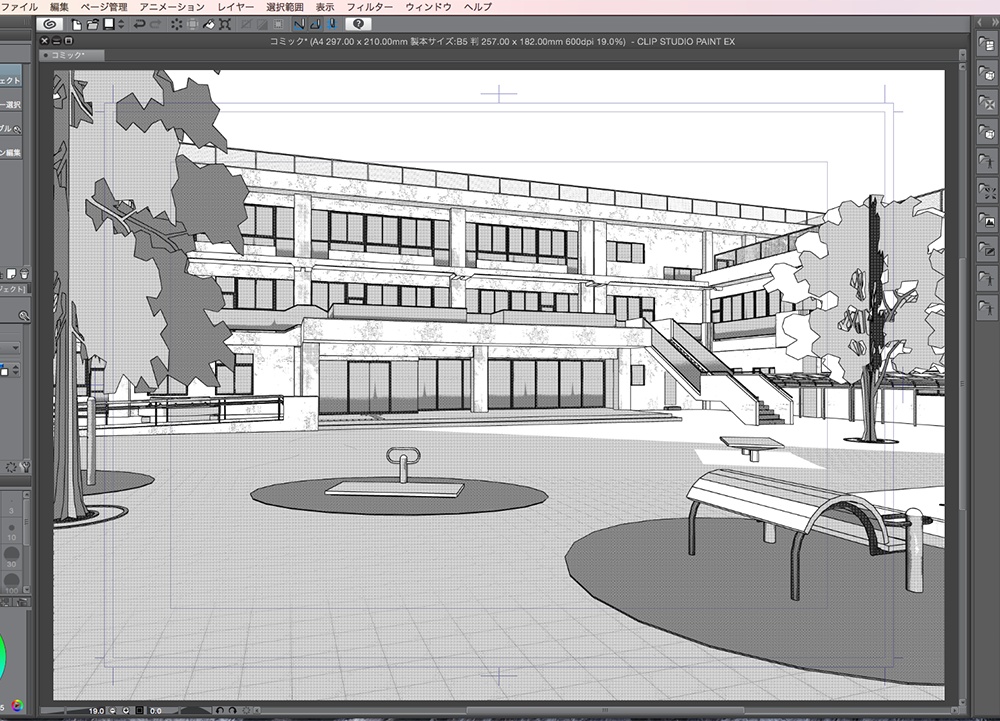Click the trash delete icon in left panel
Screen dimensions: 1000x721
[24, 274]
